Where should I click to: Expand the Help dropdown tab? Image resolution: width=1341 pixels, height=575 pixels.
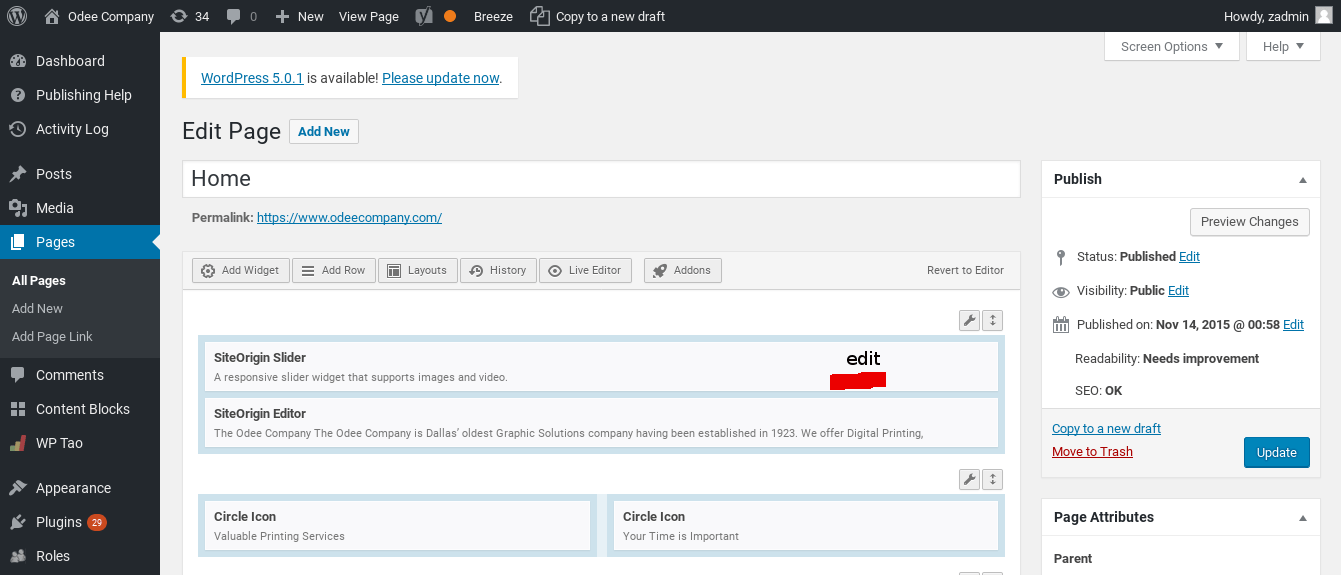(1283, 46)
